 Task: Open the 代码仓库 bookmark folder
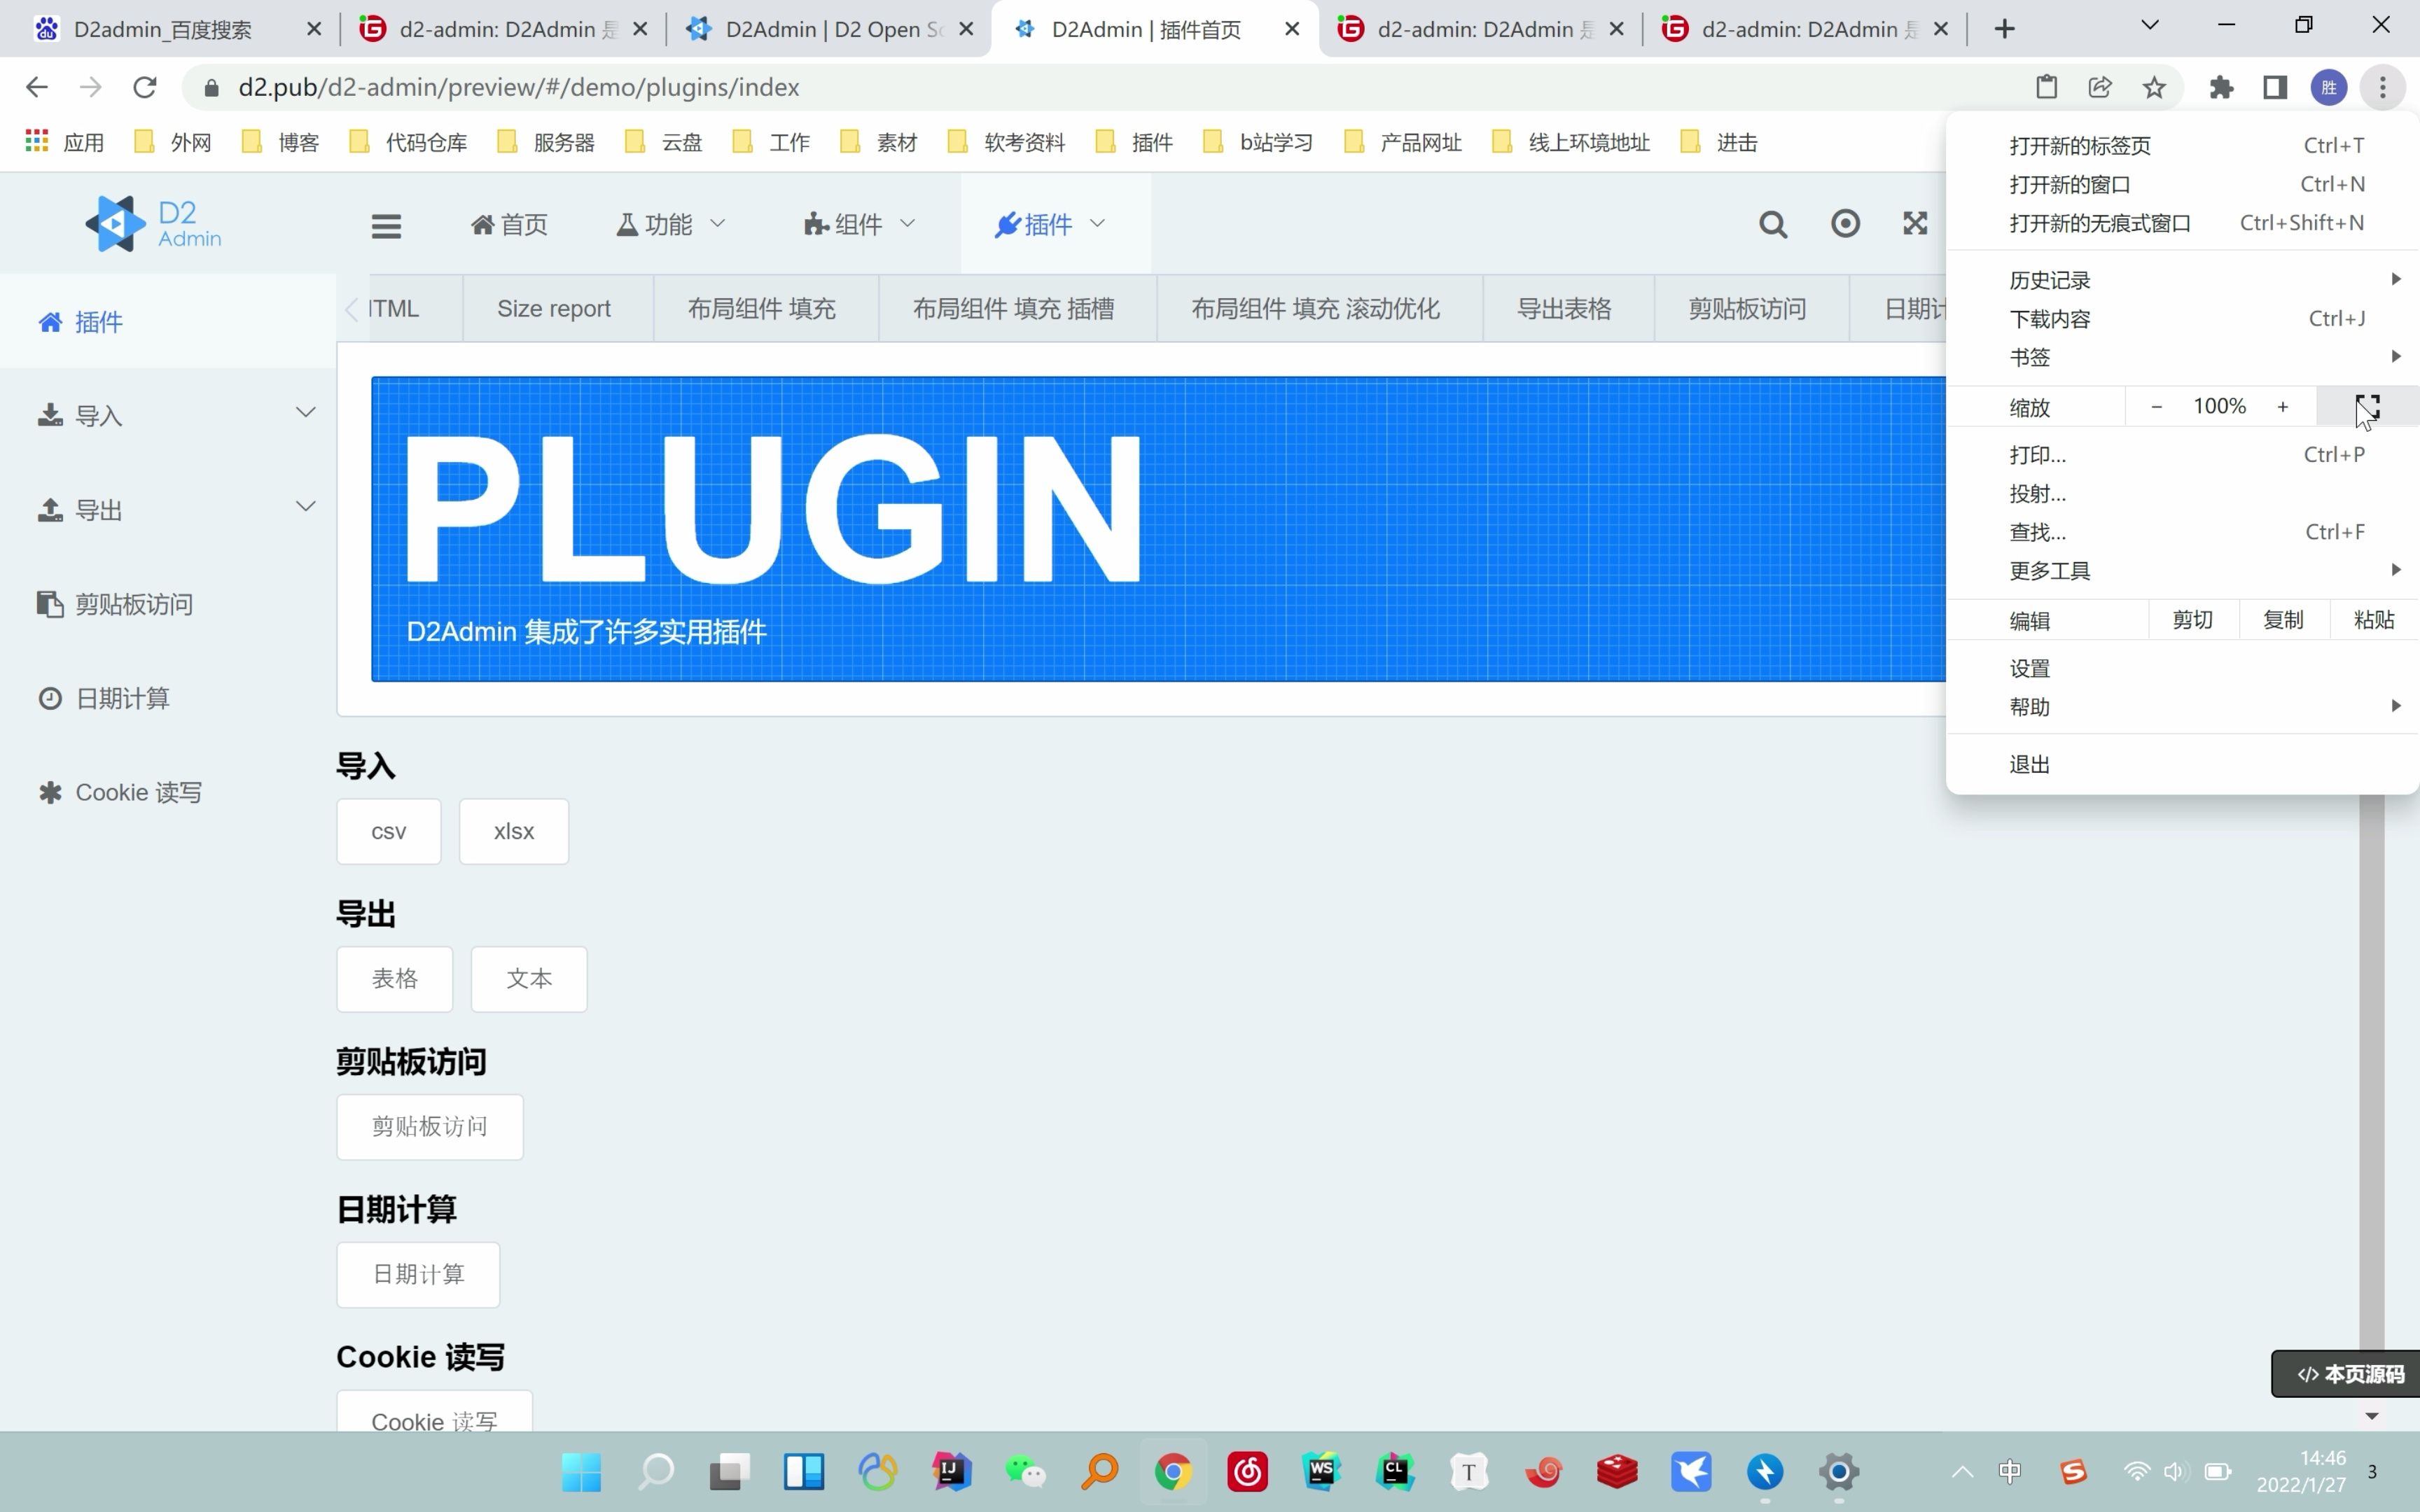coord(408,142)
